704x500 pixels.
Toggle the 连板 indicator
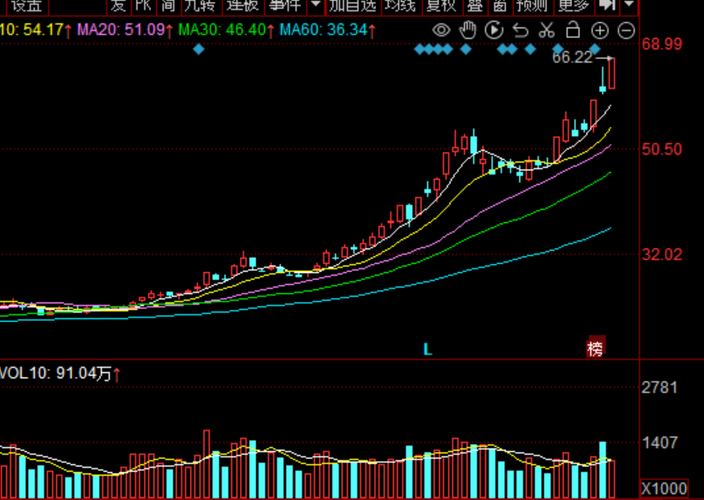pyautogui.click(x=243, y=6)
